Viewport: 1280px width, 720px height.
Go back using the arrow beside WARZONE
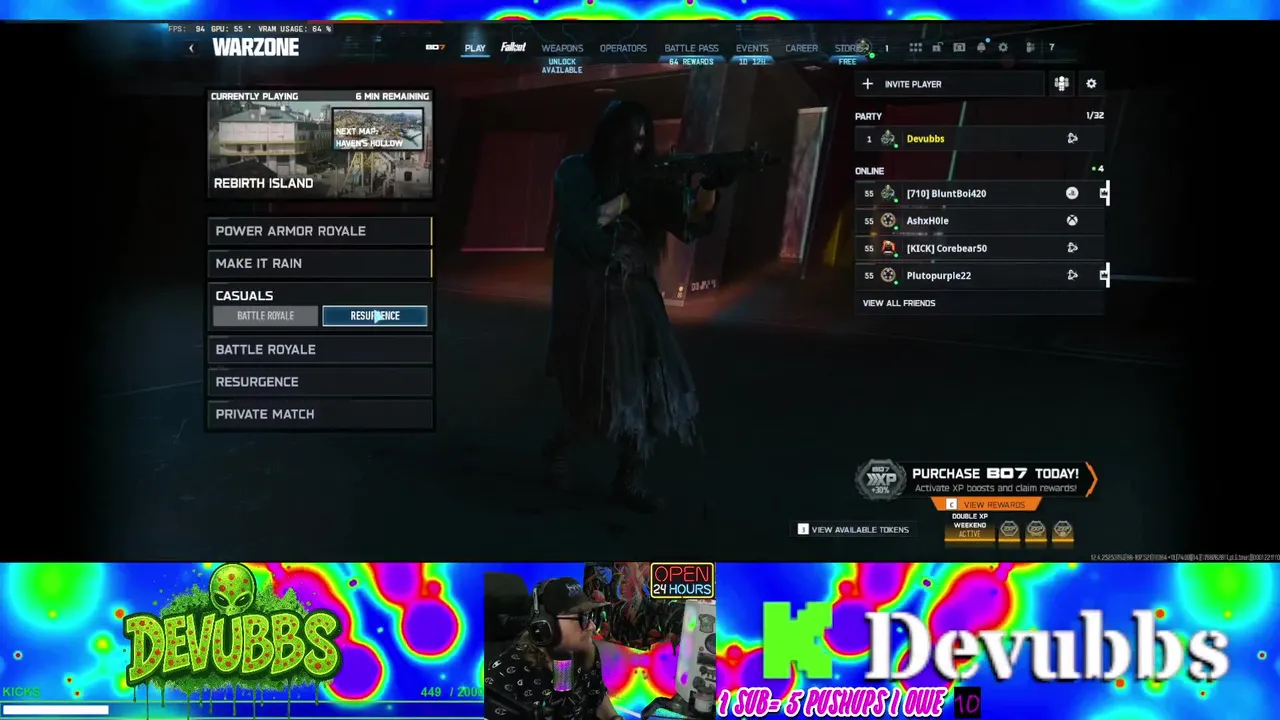191,48
